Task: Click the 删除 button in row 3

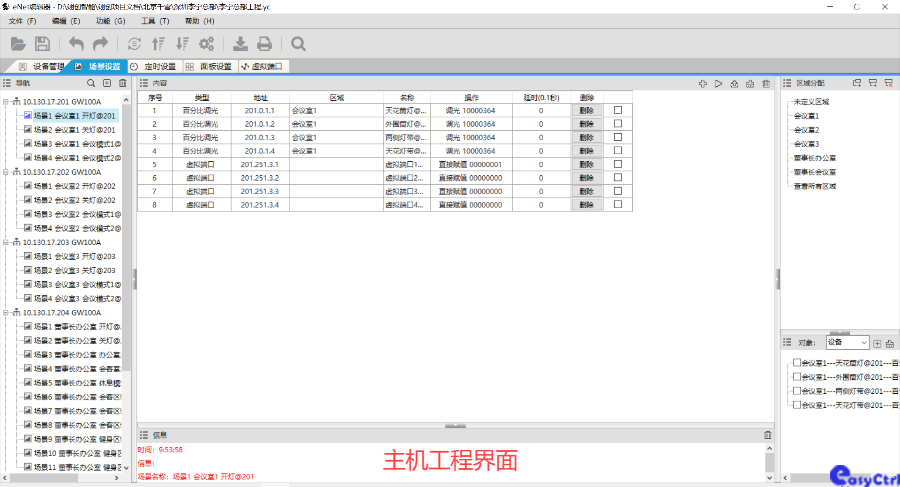Action: tap(587, 137)
